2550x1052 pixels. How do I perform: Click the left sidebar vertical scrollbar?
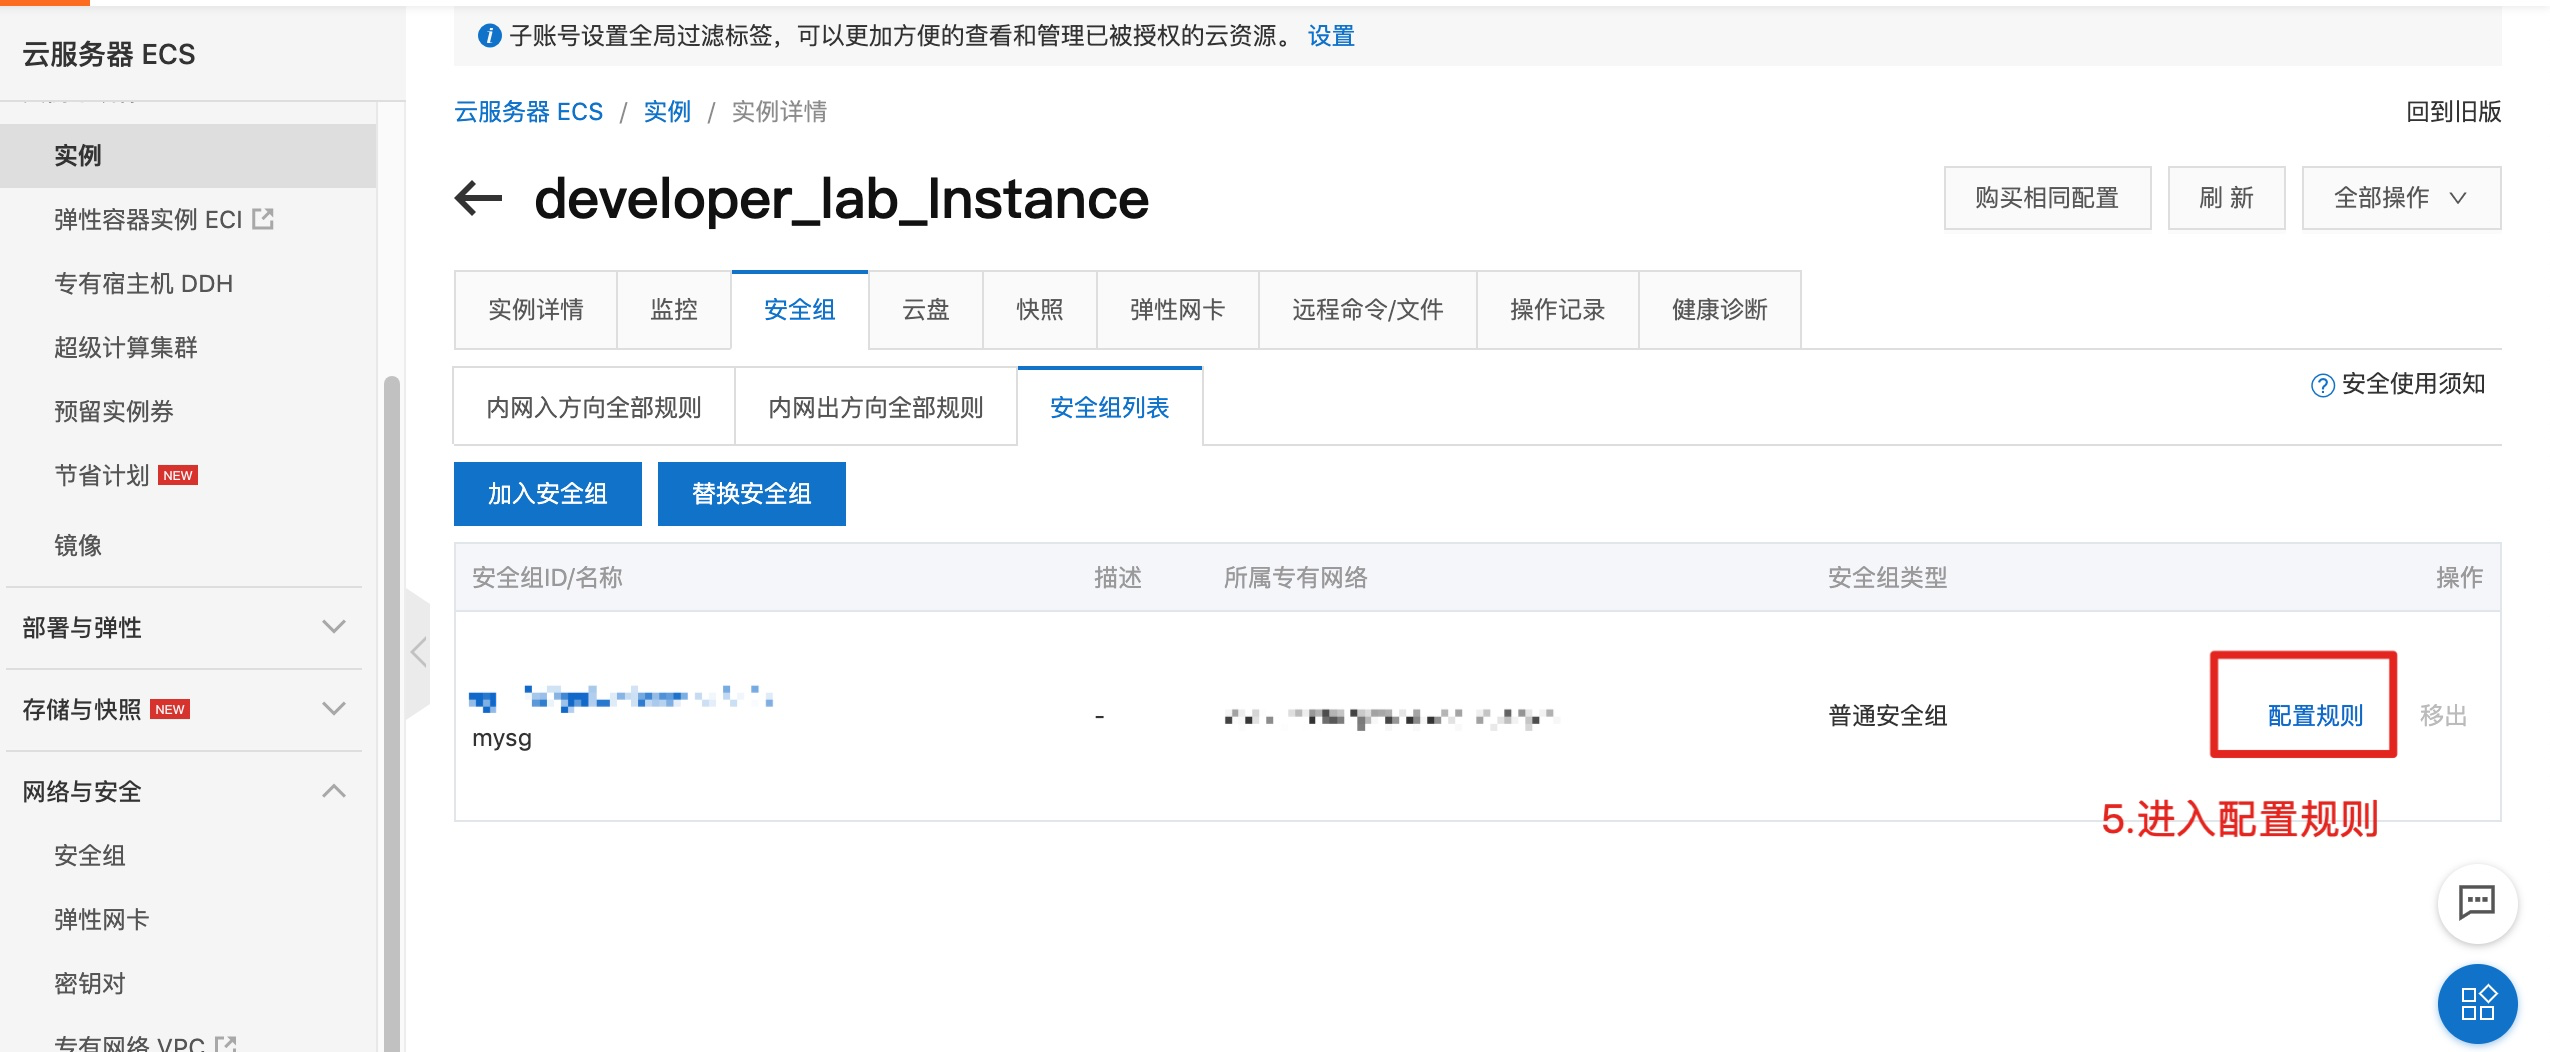[391, 700]
